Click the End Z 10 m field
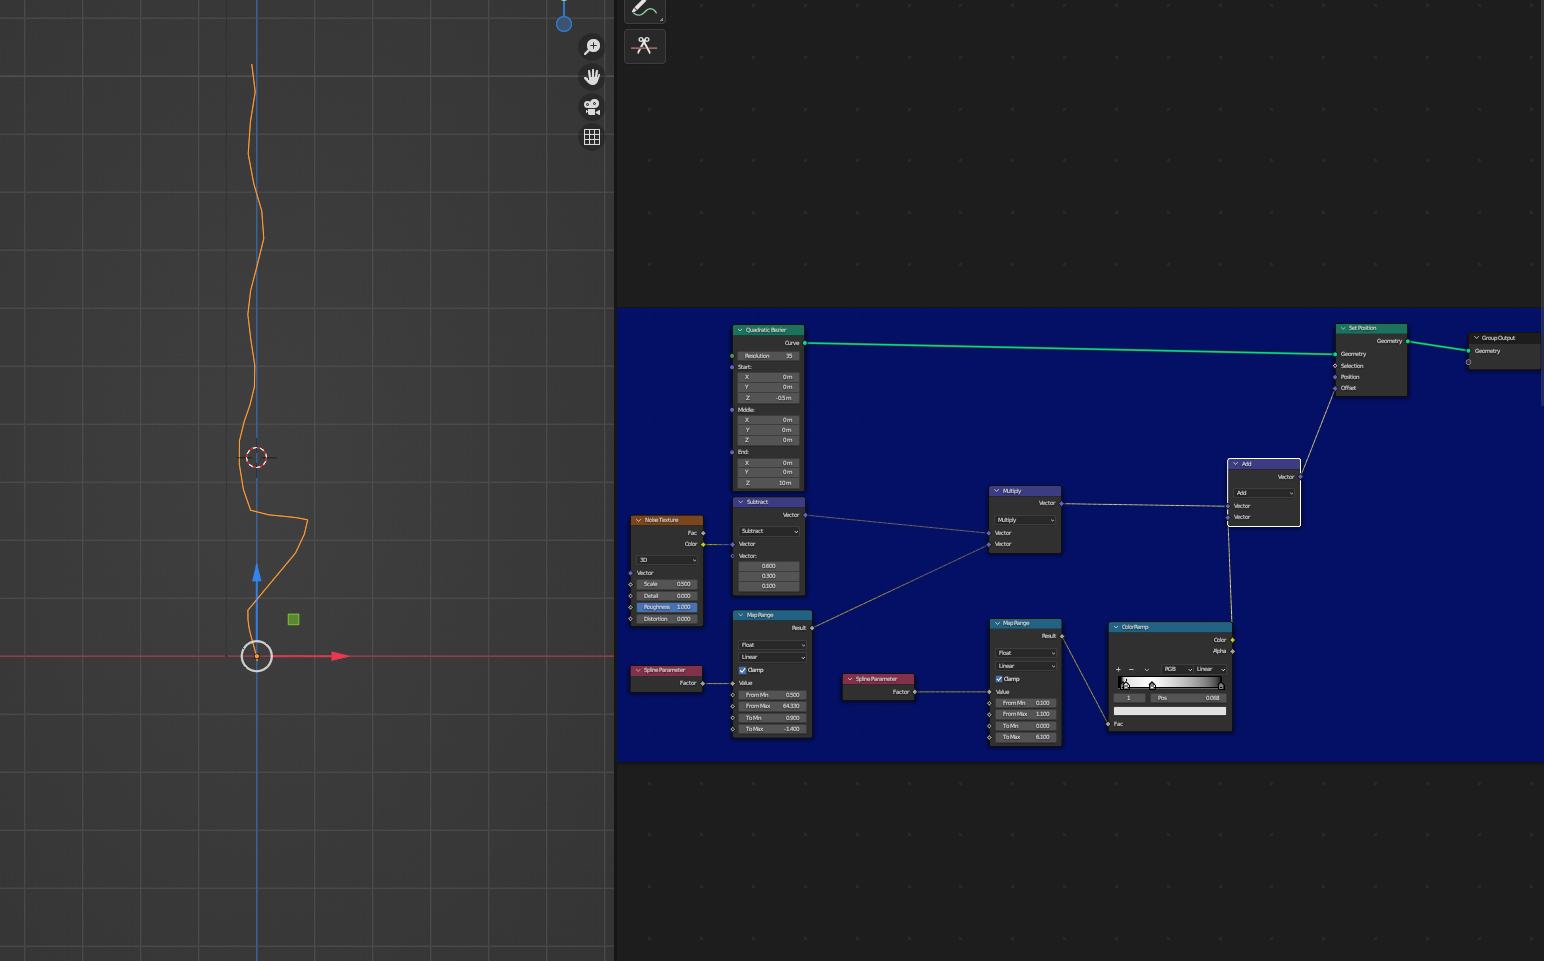The width and height of the screenshot is (1544, 961). point(768,483)
